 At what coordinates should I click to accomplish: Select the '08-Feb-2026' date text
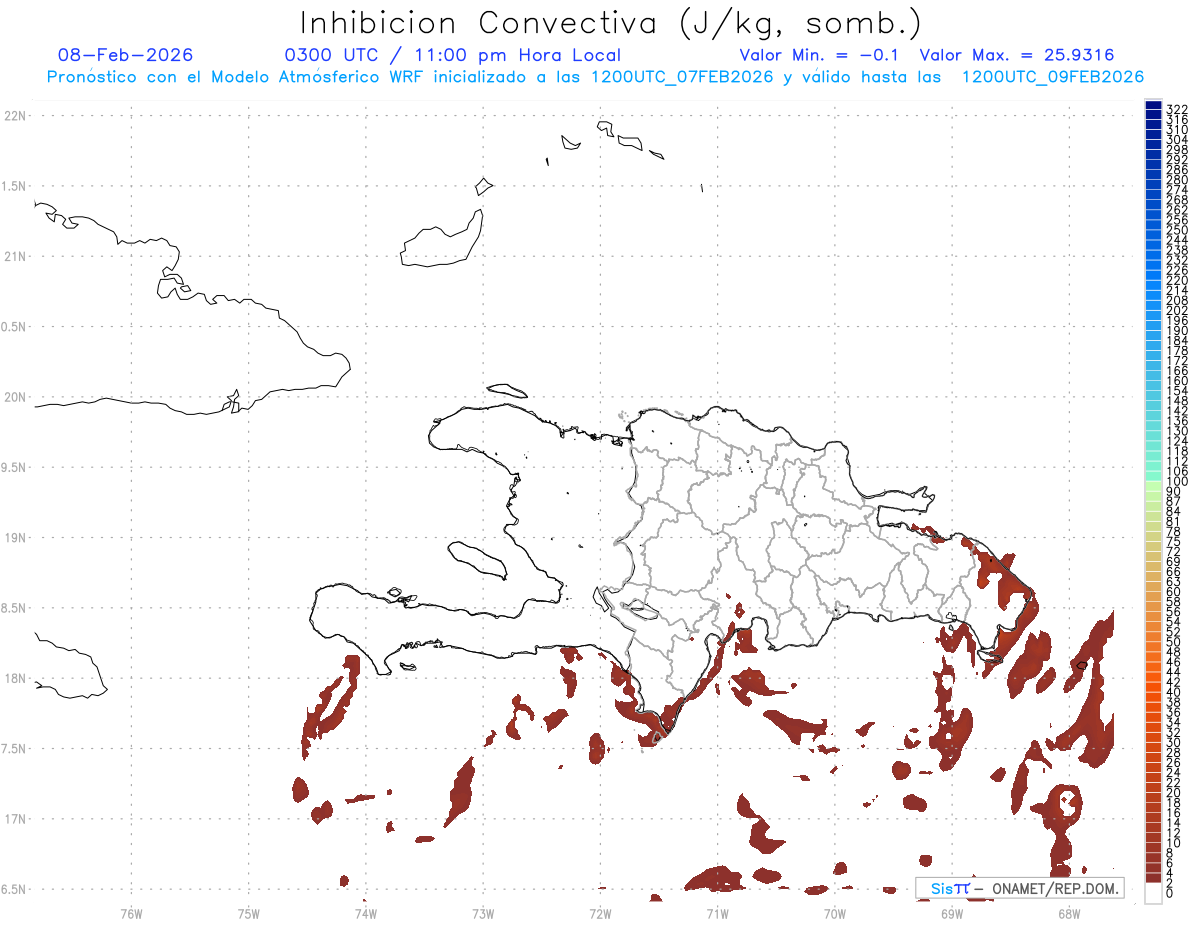click(x=126, y=55)
